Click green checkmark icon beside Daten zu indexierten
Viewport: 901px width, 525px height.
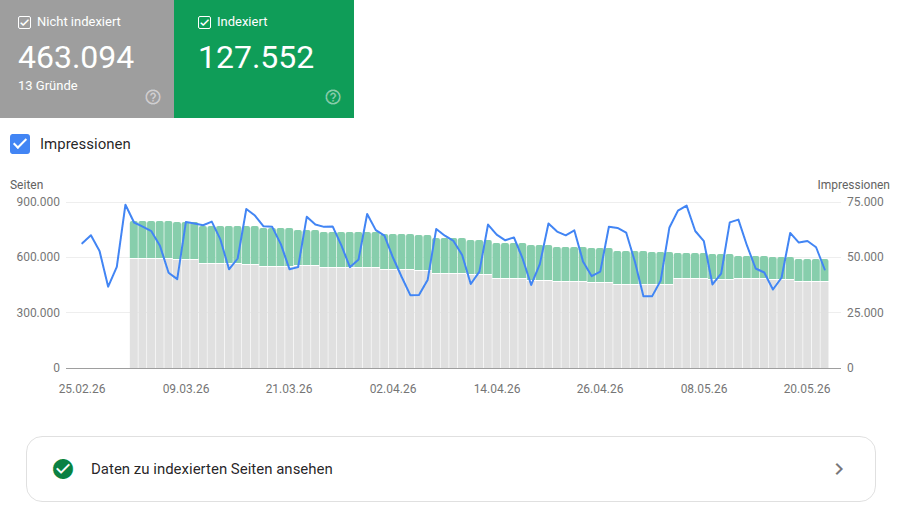click(63, 469)
